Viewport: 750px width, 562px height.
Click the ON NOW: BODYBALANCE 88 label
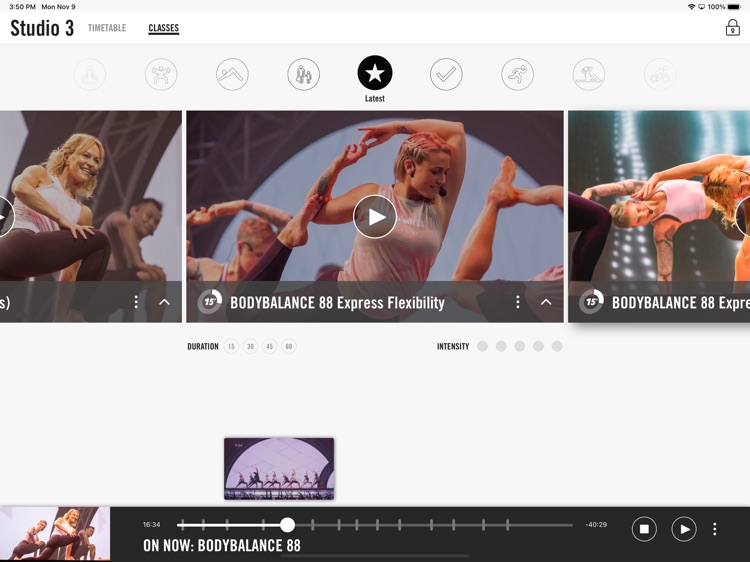tap(221, 546)
